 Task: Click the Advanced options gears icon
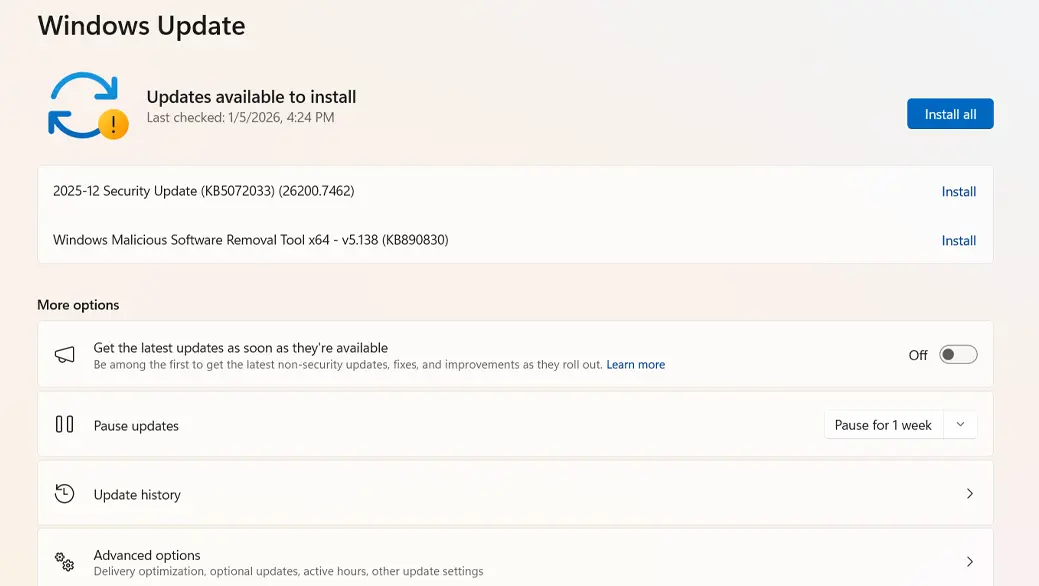(65, 561)
